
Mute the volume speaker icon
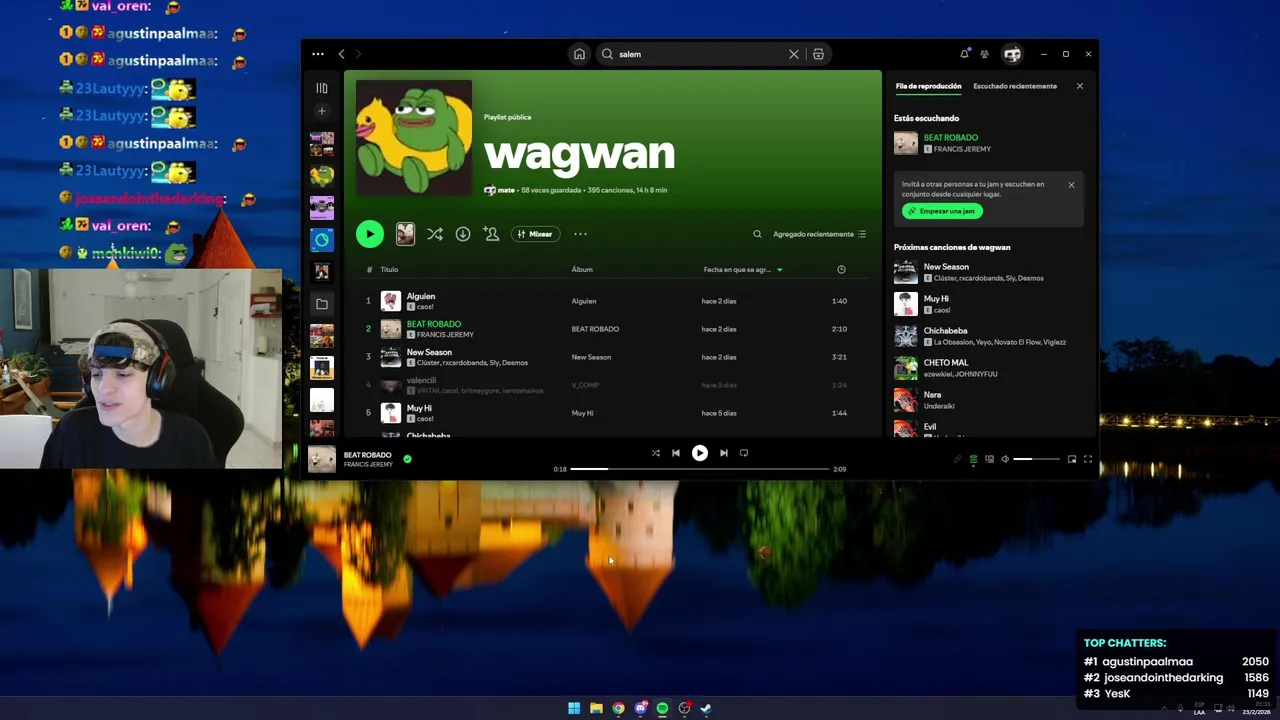click(x=1005, y=459)
